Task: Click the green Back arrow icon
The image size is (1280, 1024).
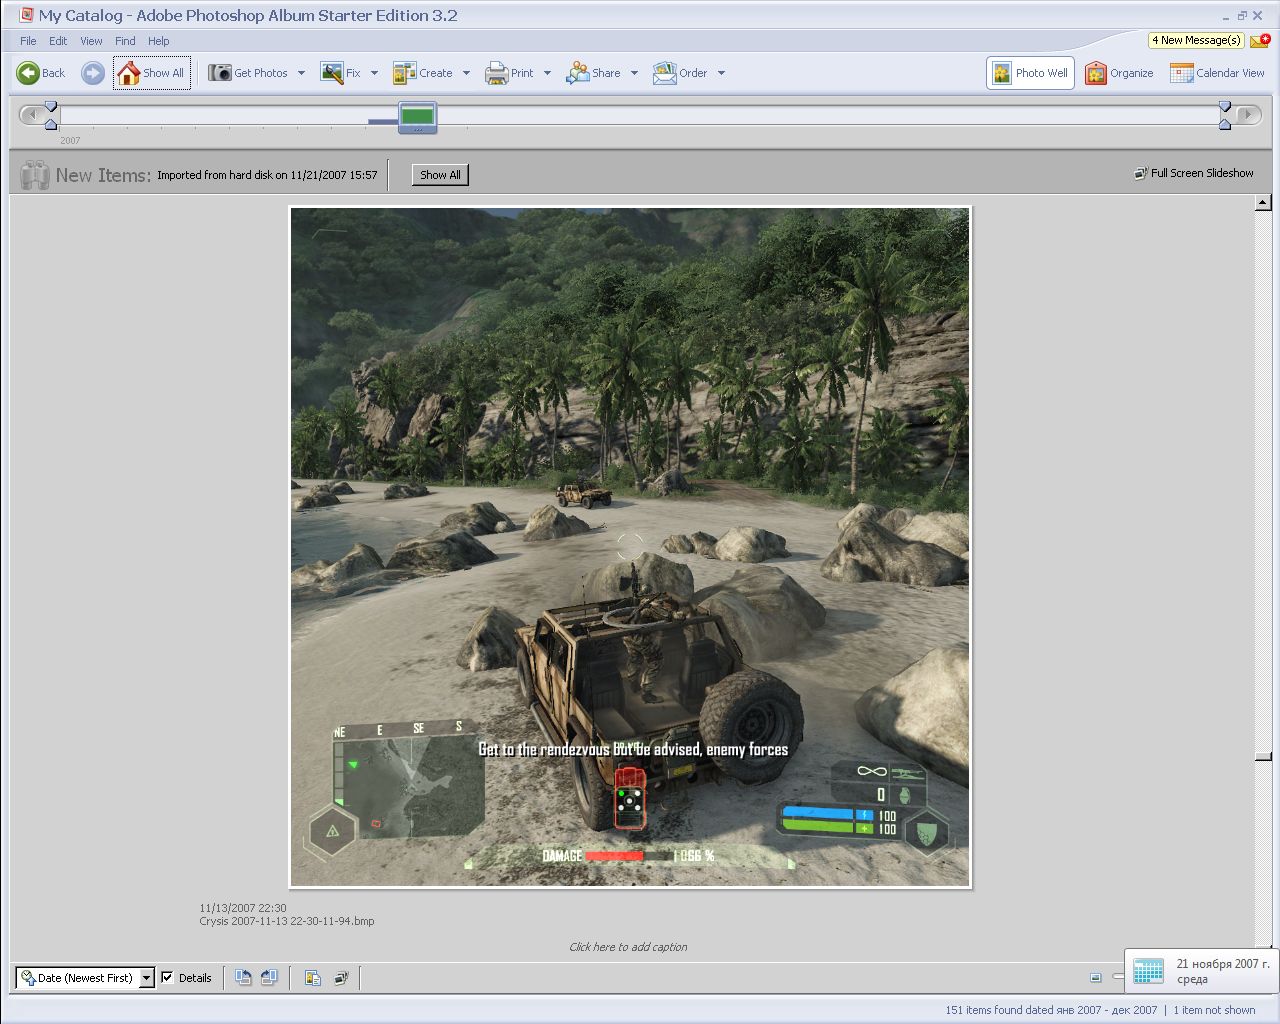Action: pyautogui.click(x=28, y=73)
